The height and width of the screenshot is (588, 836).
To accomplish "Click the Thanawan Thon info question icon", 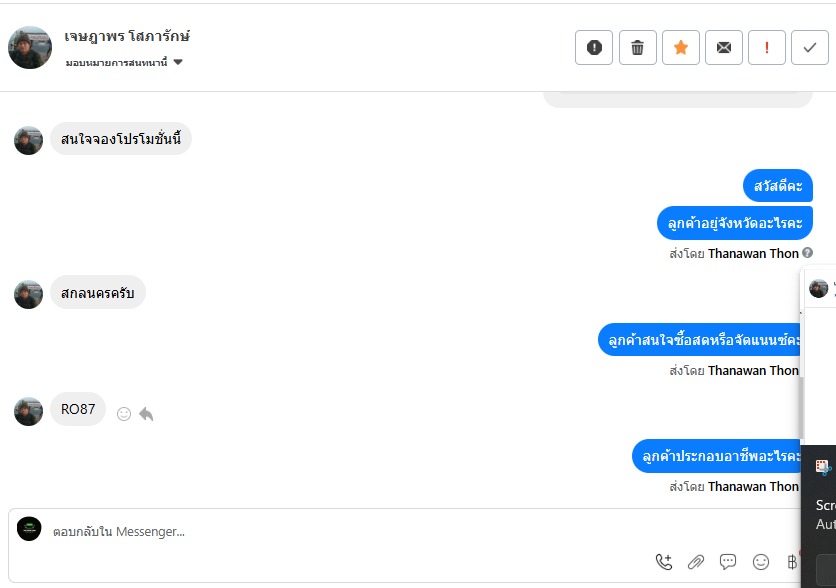I will [807, 253].
